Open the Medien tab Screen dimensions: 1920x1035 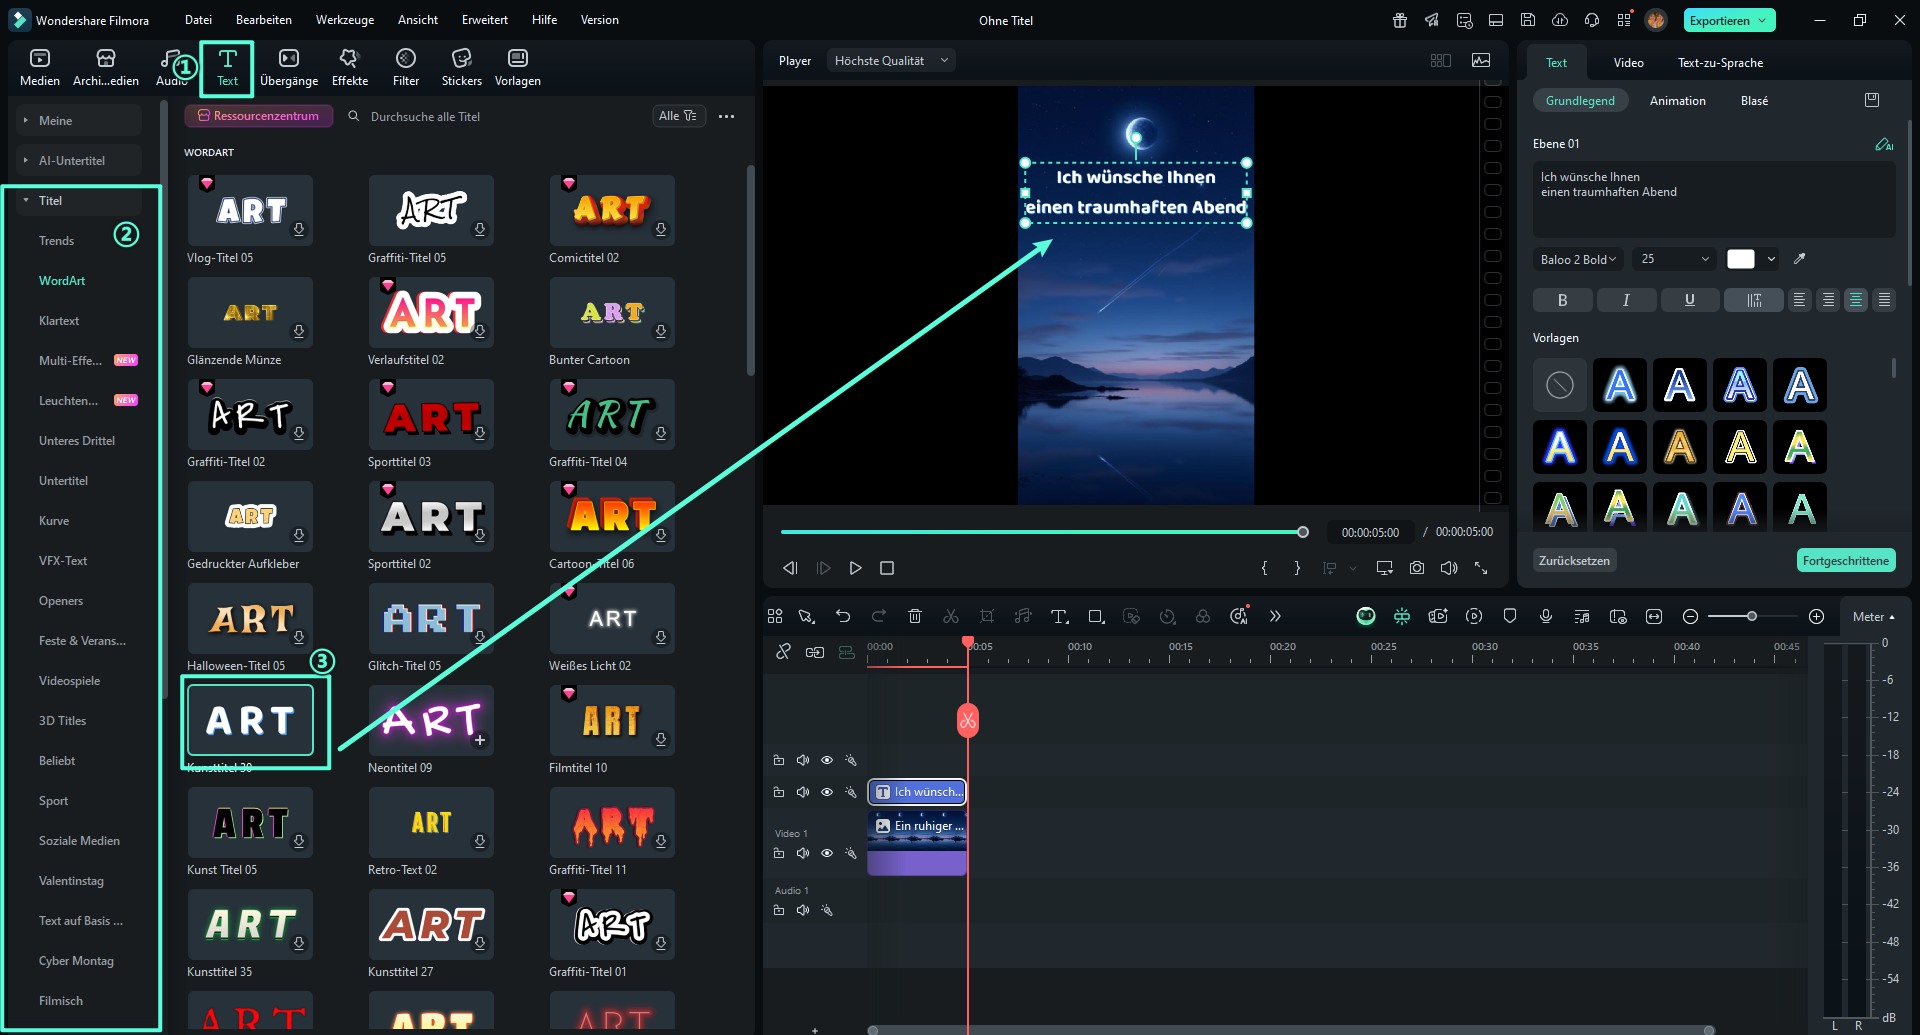(x=40, y=68)
